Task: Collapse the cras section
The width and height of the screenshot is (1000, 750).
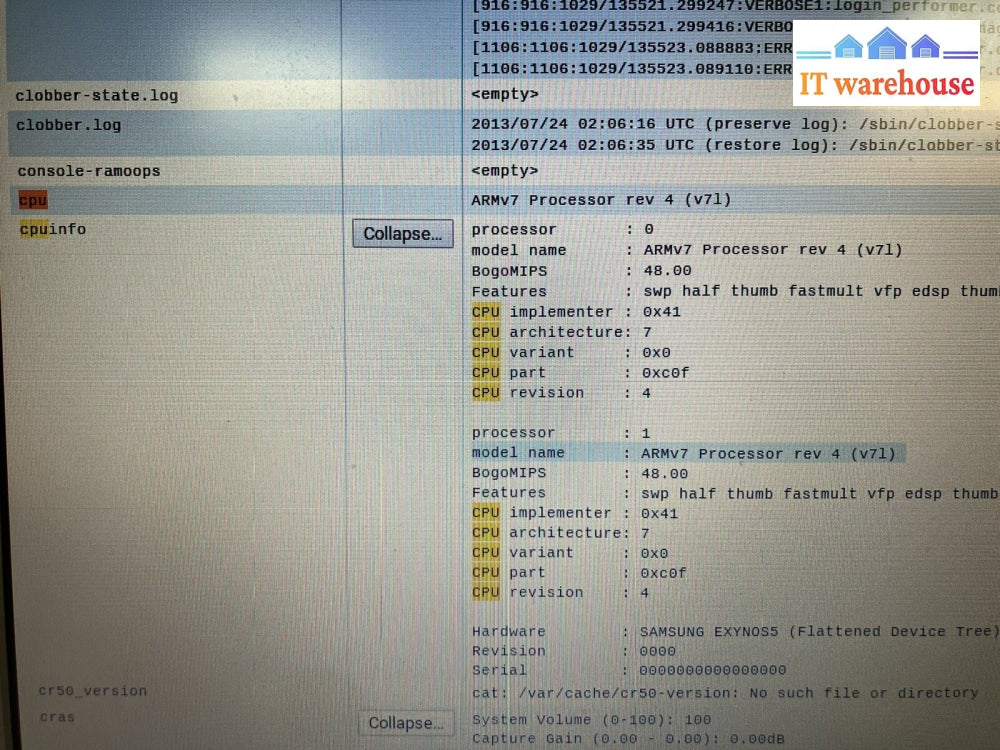Action: click(406, 723)
